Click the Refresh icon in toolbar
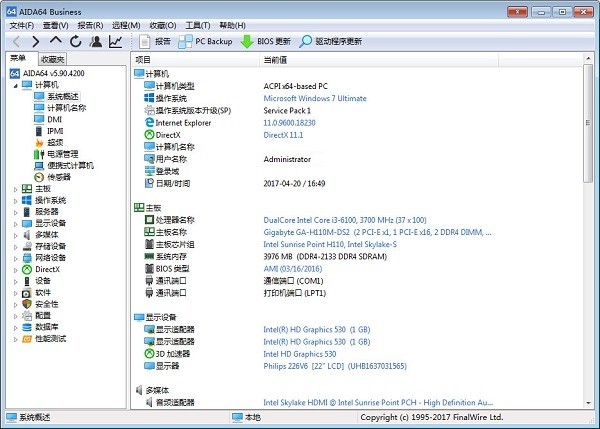The image size is (600, 429). [75, 42]
